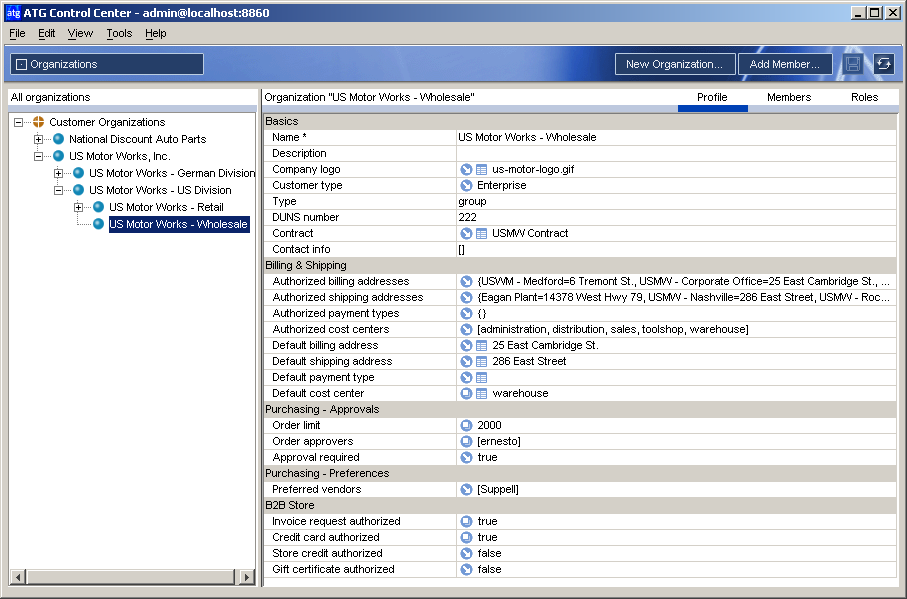
Task: Select the Customer Organizations tree item
Action: click(x=107, y=122)
